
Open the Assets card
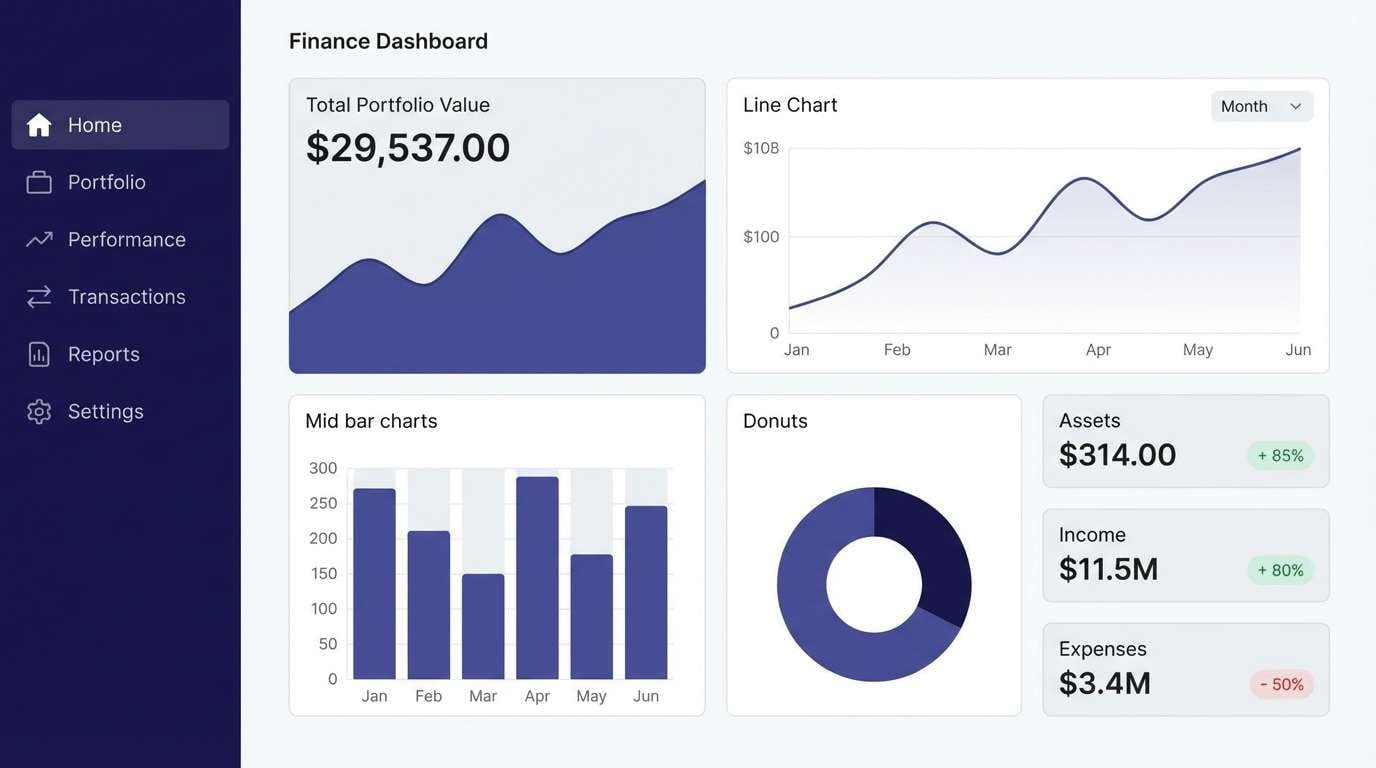(1185, 440)
